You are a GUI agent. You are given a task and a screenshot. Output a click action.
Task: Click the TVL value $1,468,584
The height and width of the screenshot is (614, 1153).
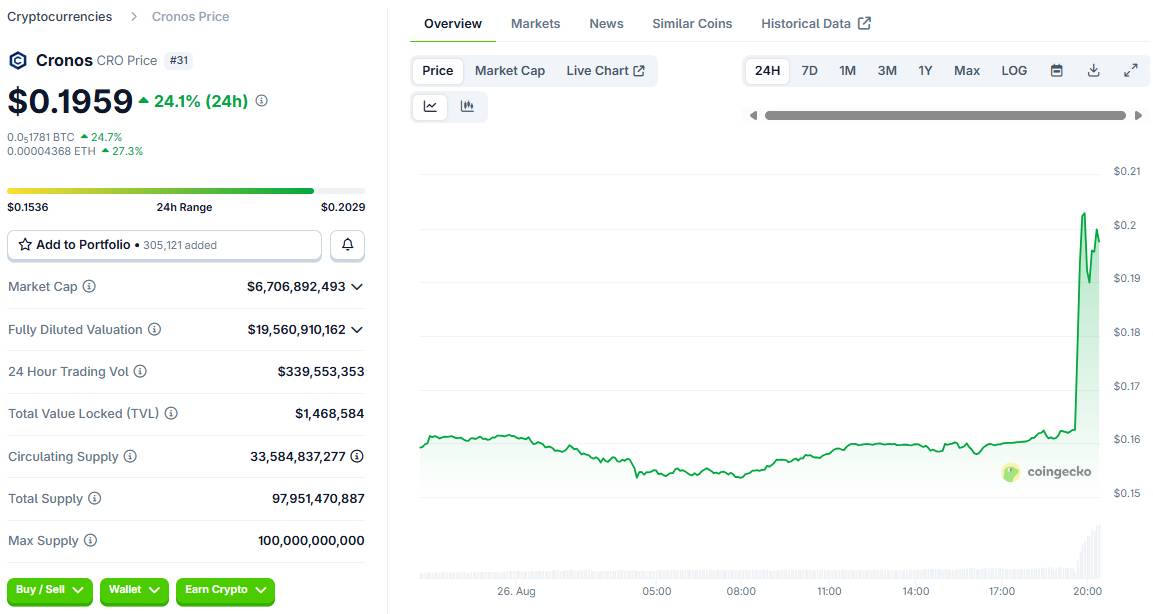point(329,413)
